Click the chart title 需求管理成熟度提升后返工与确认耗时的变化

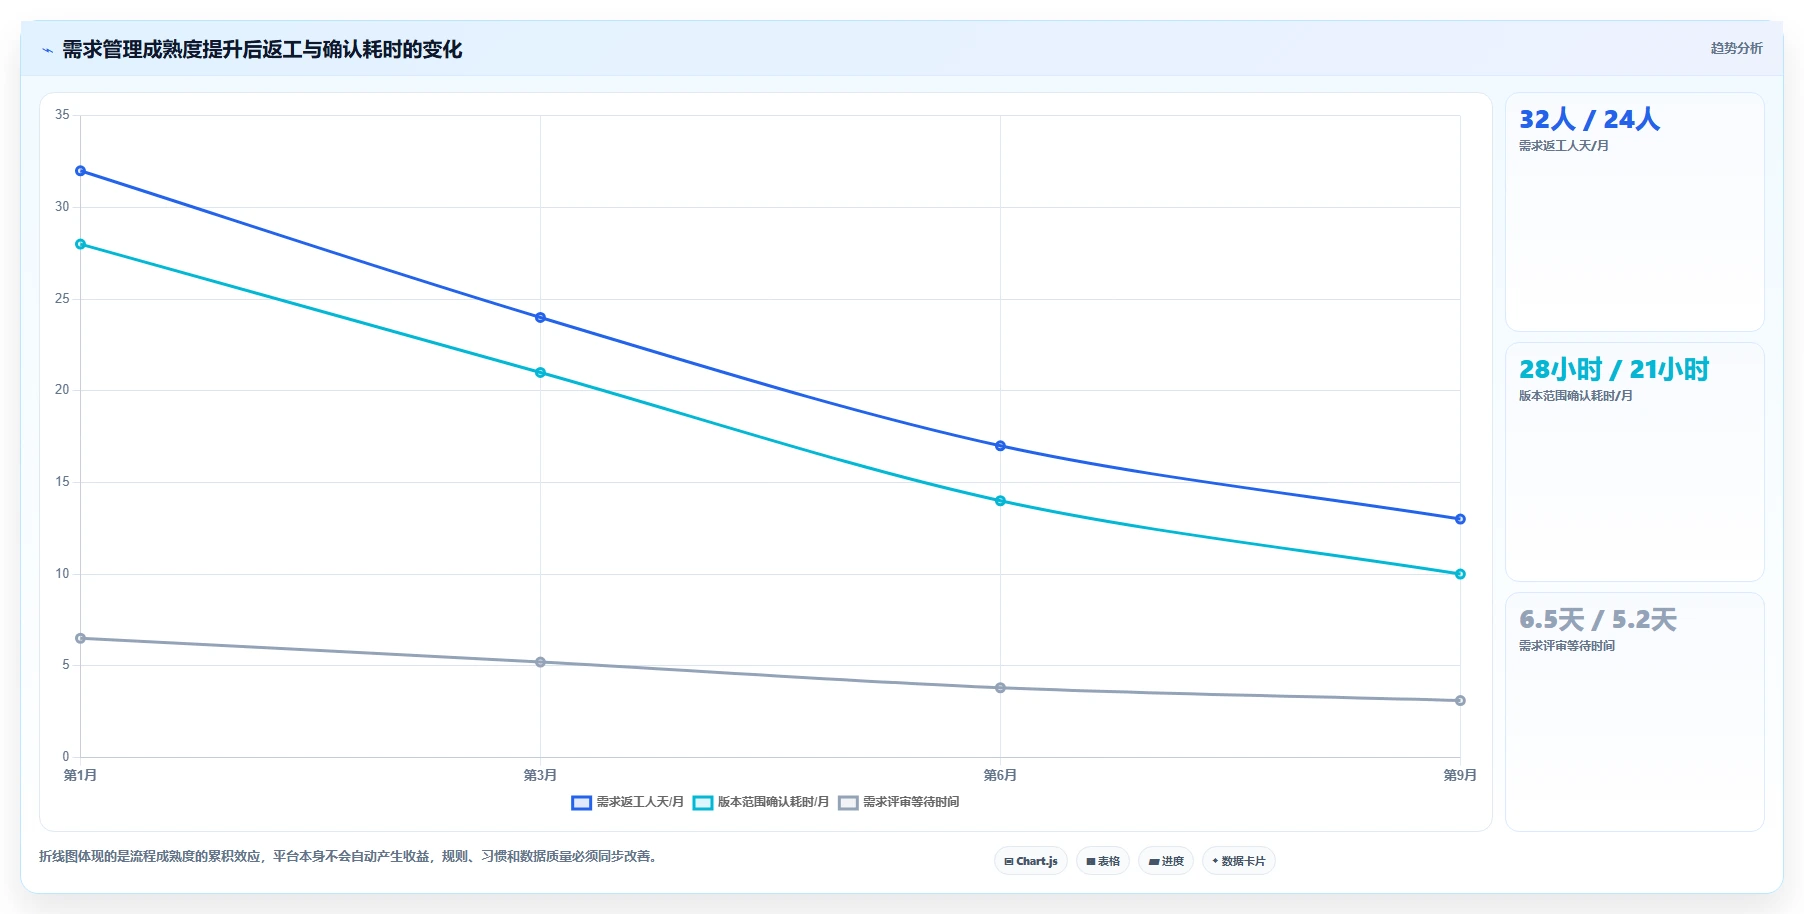pyautogui.click(x=262, y=49)
